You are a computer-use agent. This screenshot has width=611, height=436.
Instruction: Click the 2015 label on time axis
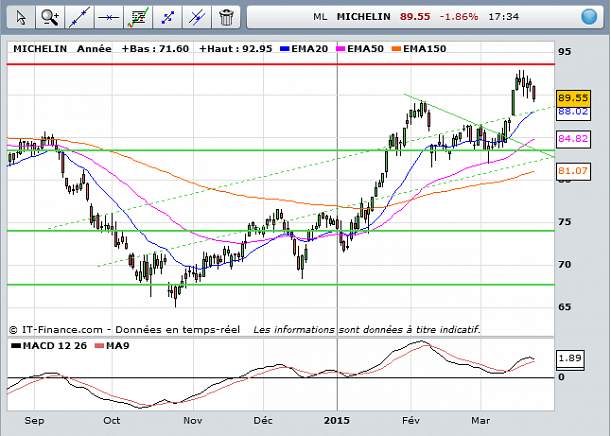pos(337,421)
